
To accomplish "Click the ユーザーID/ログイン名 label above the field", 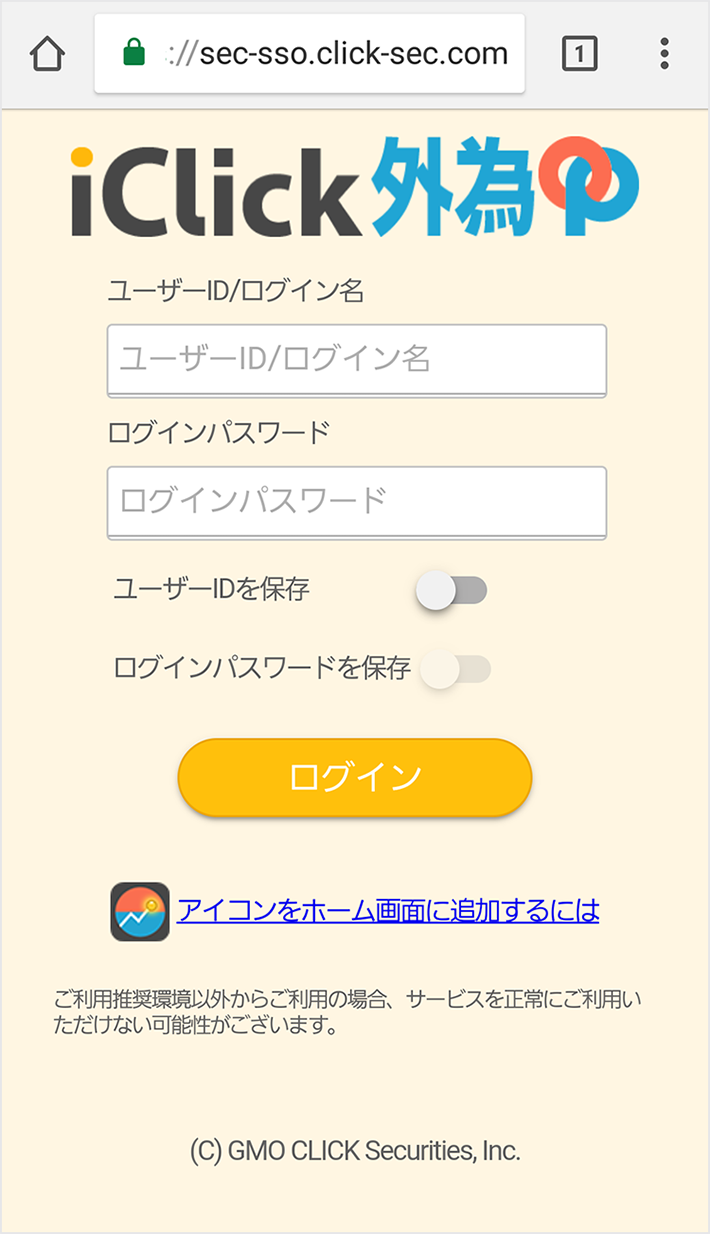I will click(236, 291).
